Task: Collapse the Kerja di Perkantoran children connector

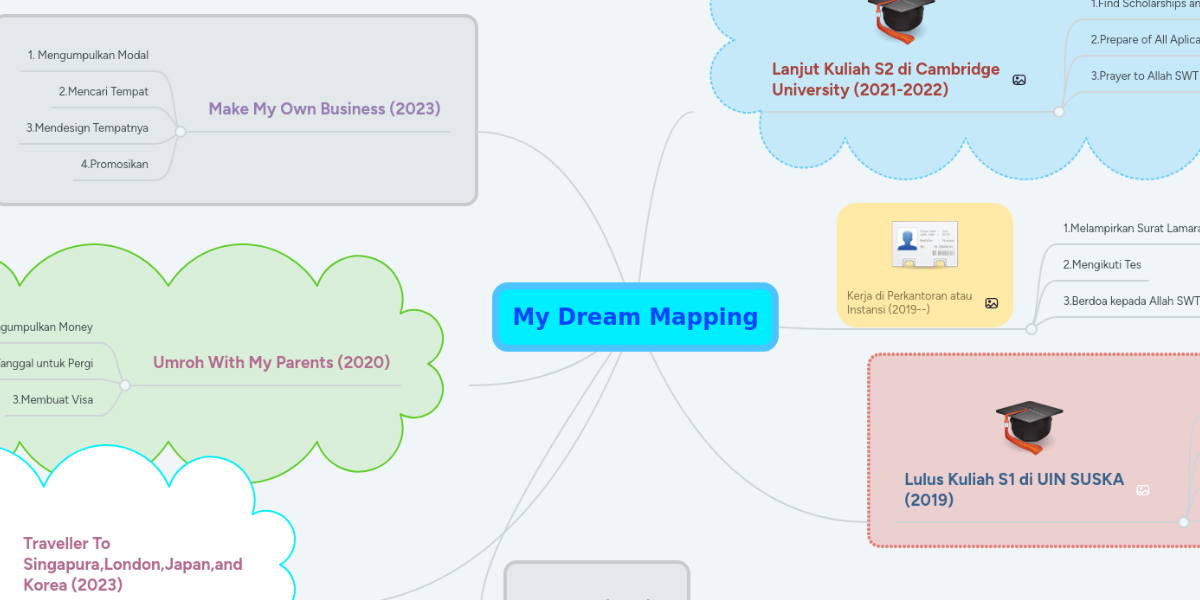Action: pos(1031,328)
